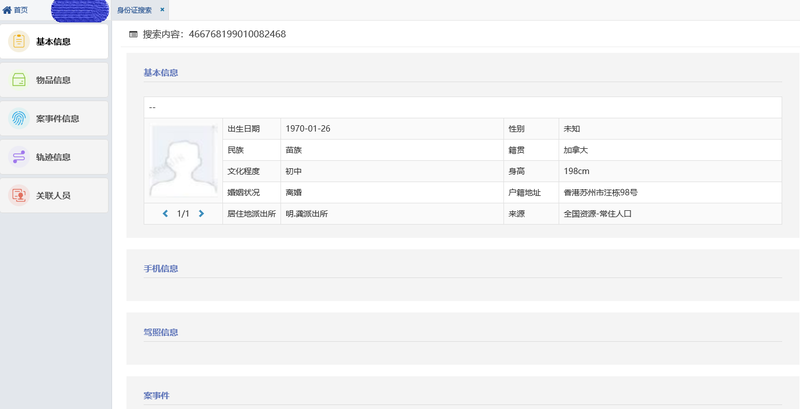This screenshot has width=800, height=409.
Task: Click the 基本信息 section heading
Action: (x=161, y=72)
